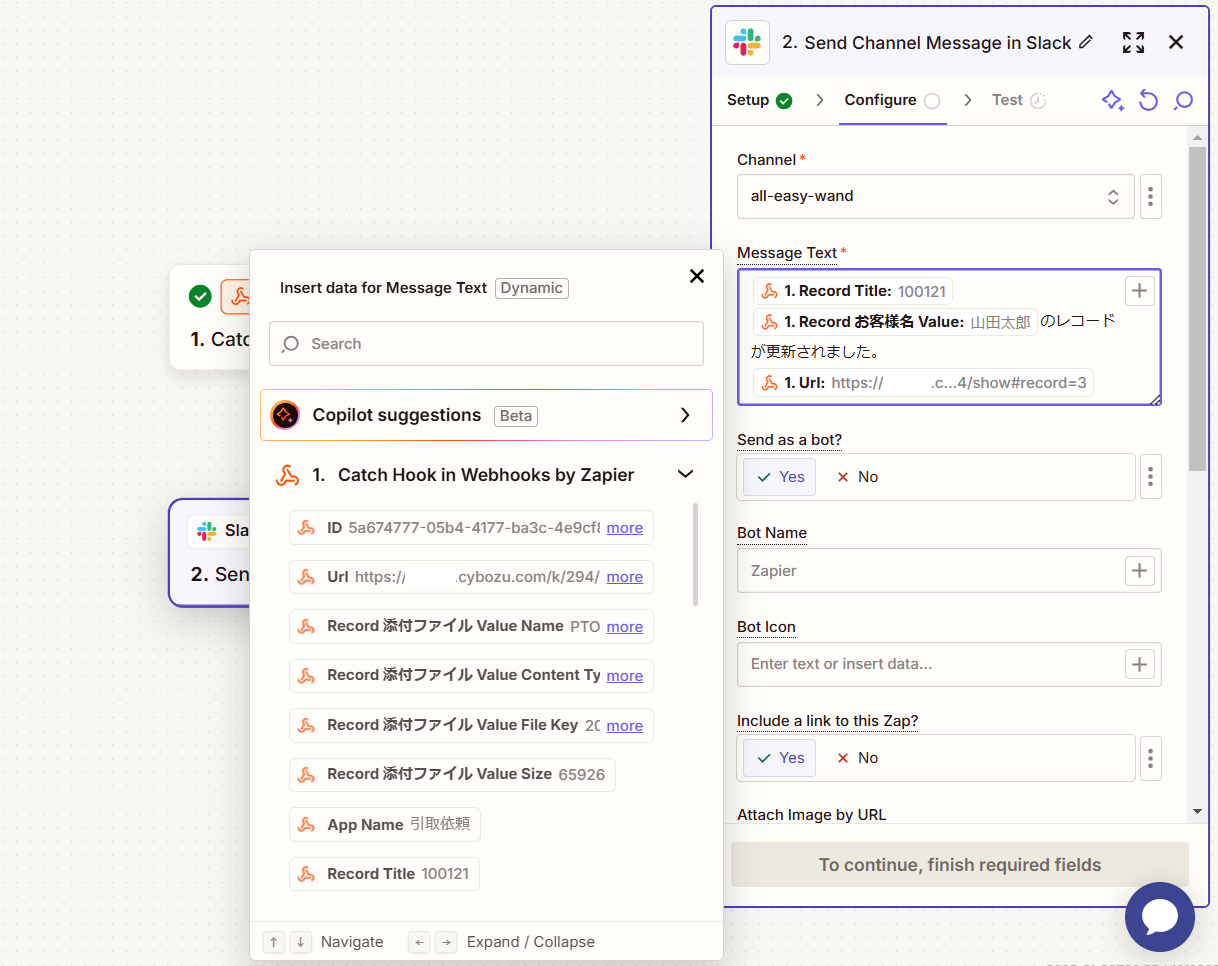The height and width of the screenshot is (966, 1218).
Task: Select No for Include a link to this Zap
Action: 857,758
